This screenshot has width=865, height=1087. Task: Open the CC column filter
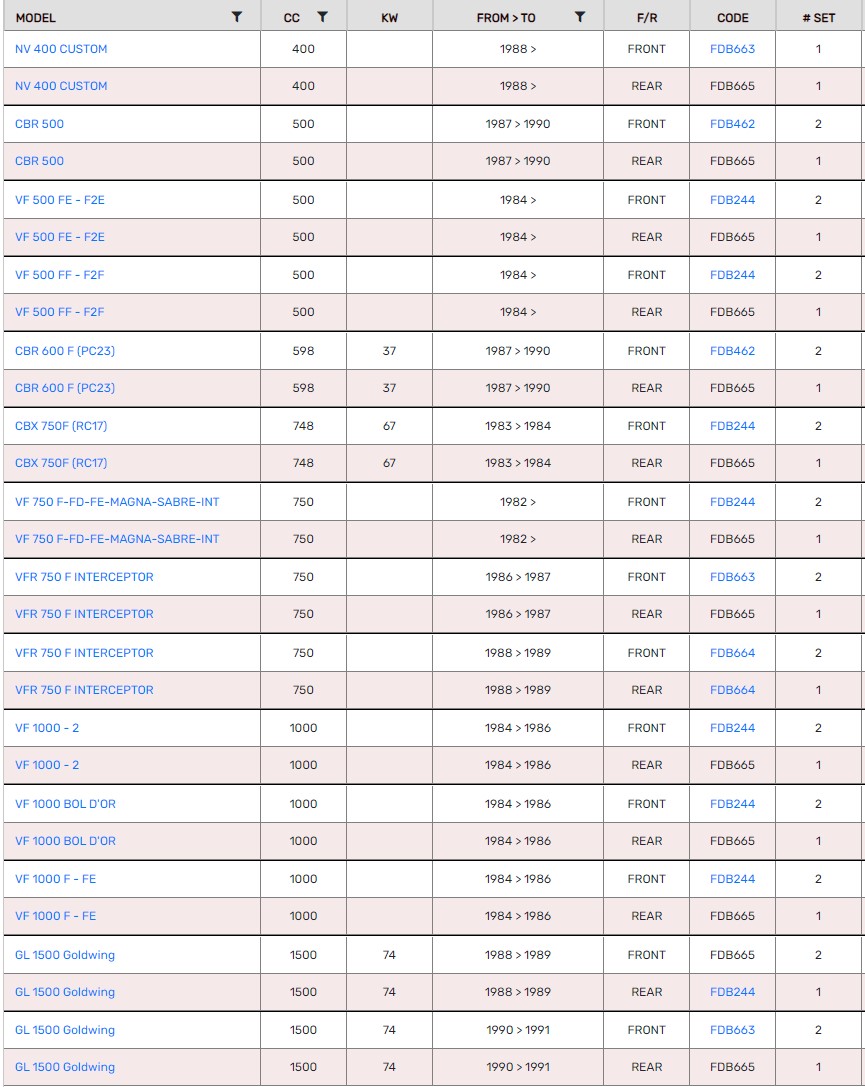pos(322,17)
